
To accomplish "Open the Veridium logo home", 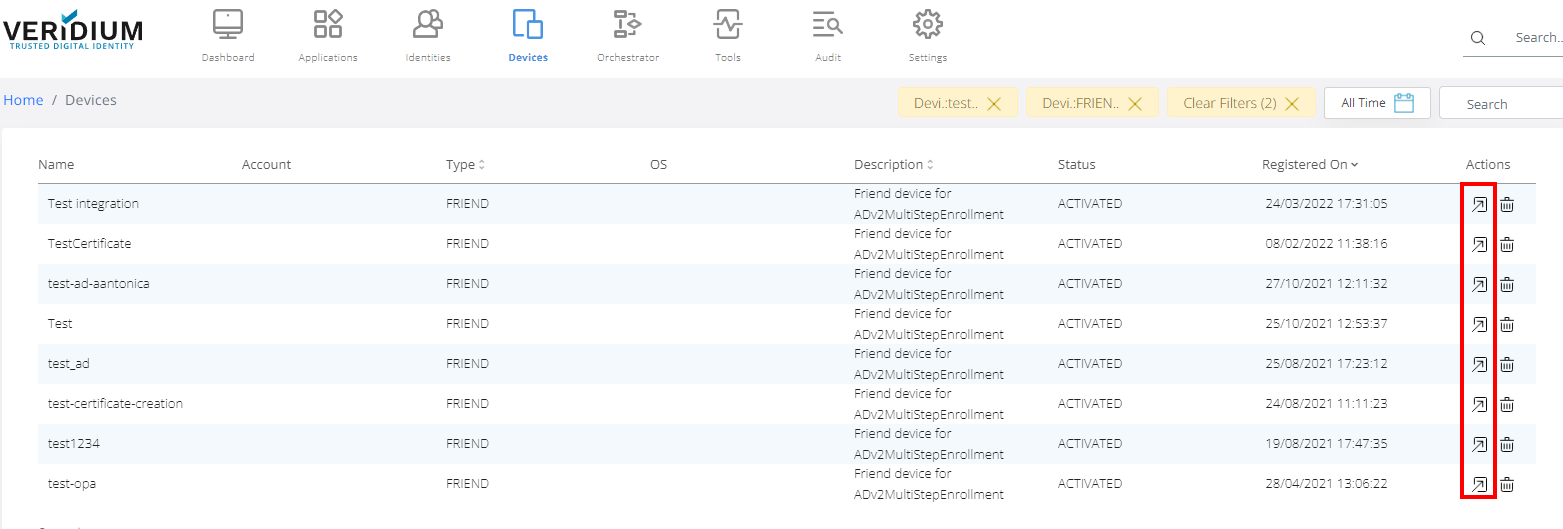I will coord(72,30).
